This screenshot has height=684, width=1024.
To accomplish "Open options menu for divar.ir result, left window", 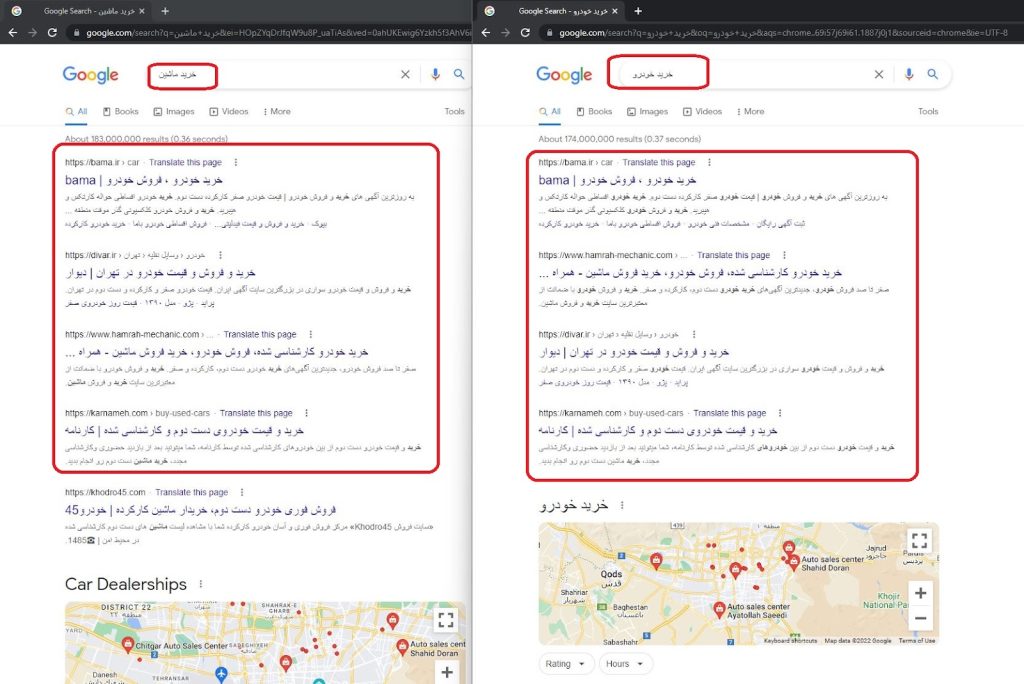I will [x=220, y=255].
